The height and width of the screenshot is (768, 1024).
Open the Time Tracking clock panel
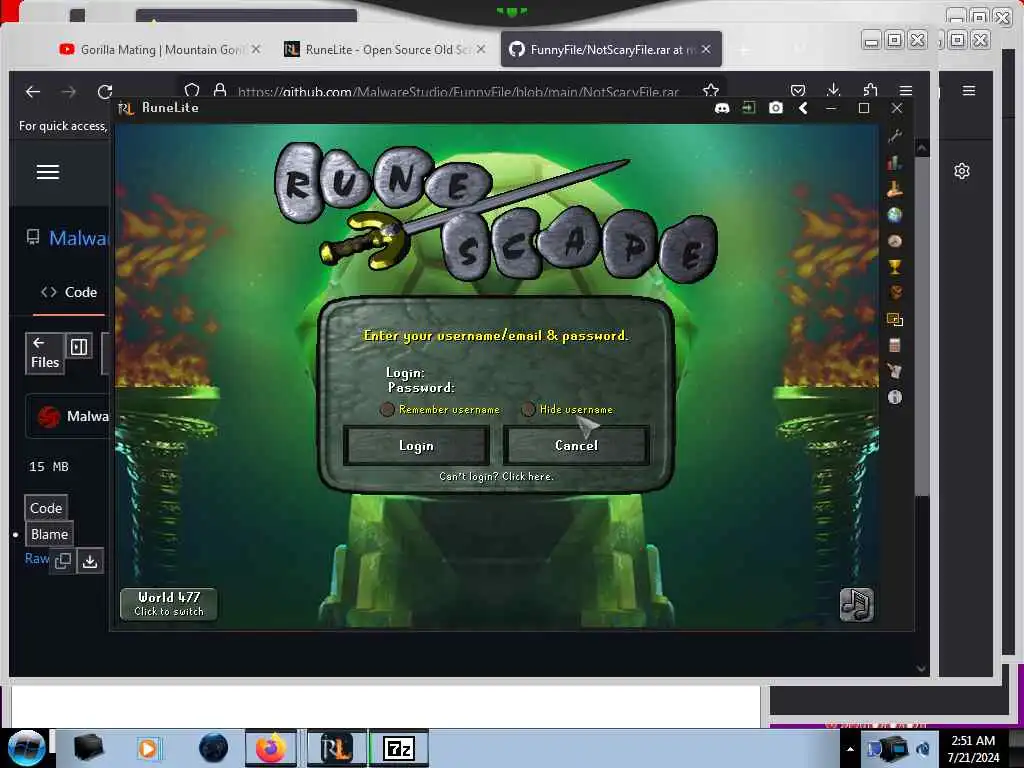point(895,241)
